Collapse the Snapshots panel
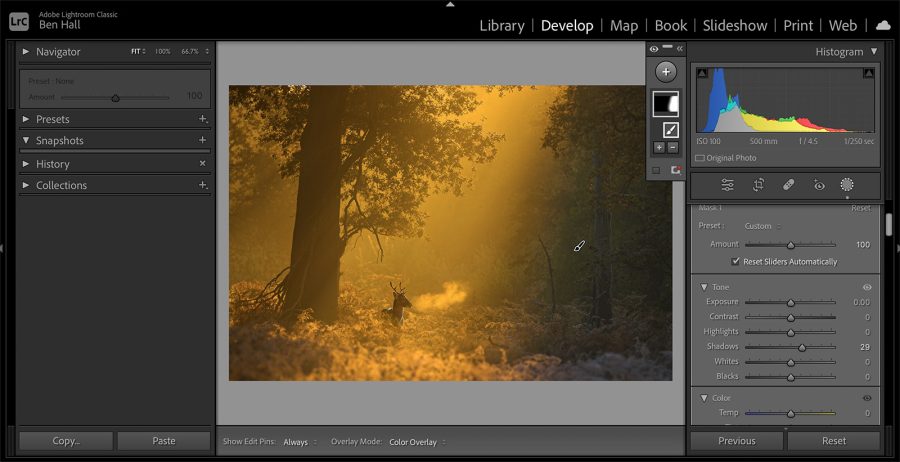 (25, 140)
